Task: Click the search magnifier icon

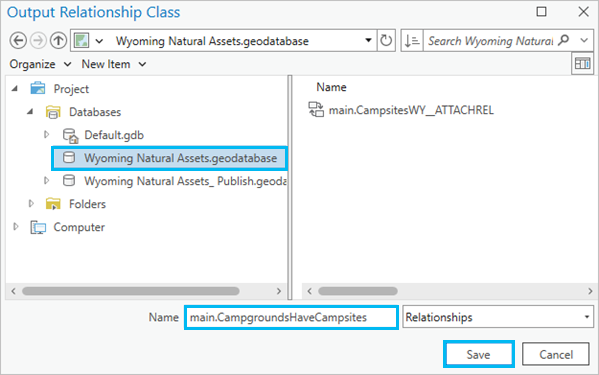Action: pyautogui.click(x=563, y=40)
